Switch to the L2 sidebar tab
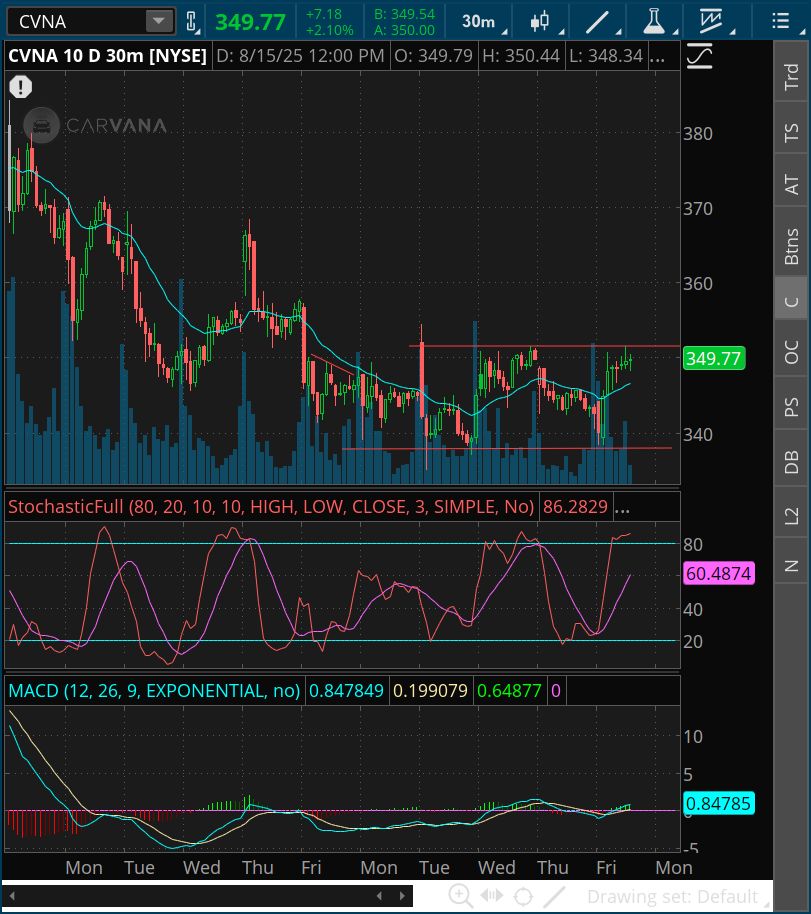This screenshot has height=914, width=811. (792, 515)
